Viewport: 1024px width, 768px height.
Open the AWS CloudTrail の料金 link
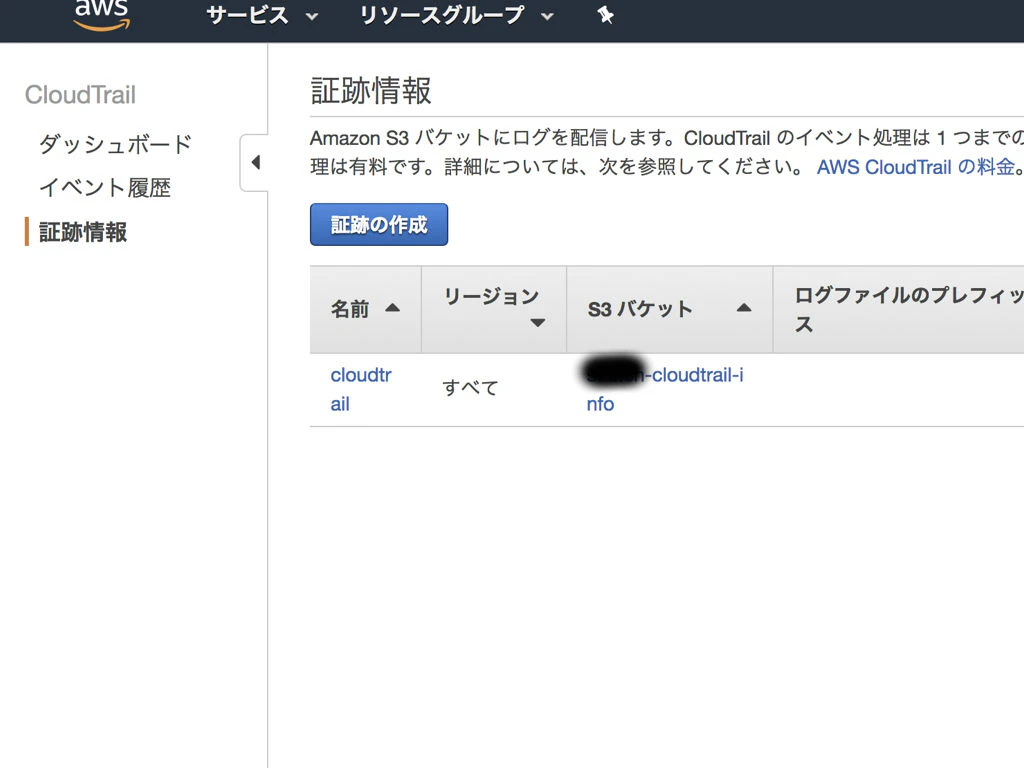point(916,167)
